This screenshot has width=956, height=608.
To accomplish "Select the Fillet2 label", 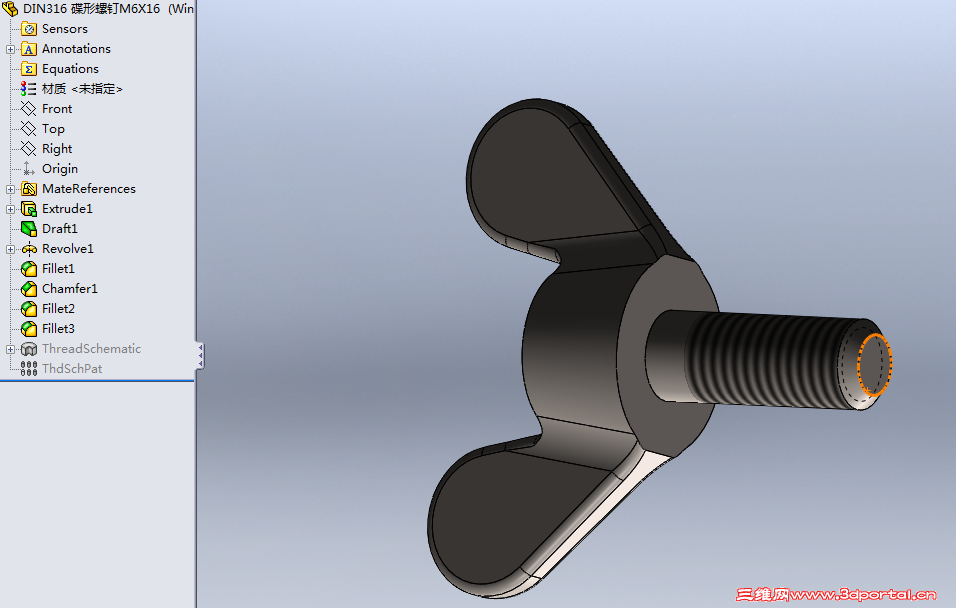I will pos(58,309).
